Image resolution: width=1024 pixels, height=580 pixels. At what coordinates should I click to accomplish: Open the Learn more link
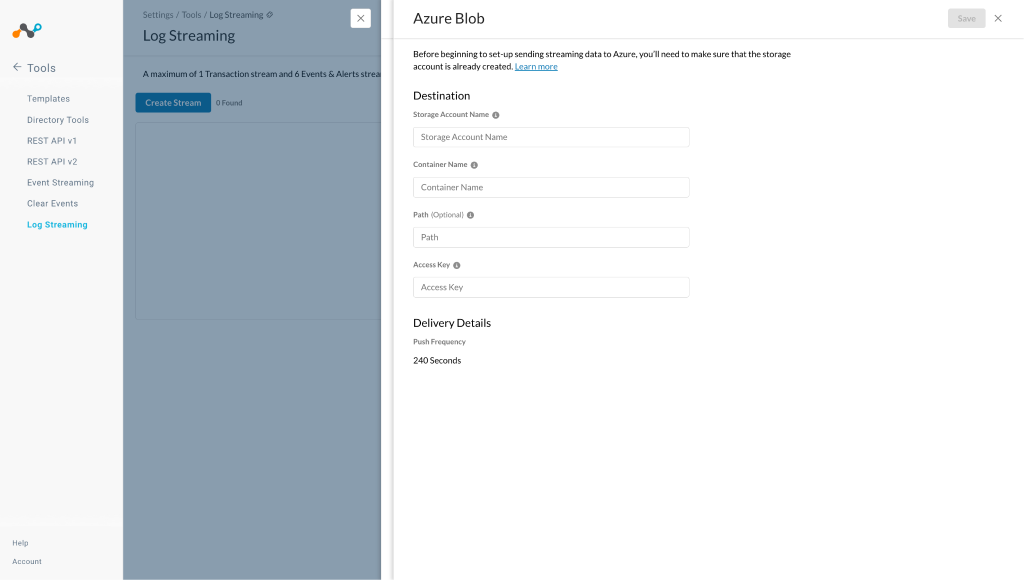tap(536, 67)
